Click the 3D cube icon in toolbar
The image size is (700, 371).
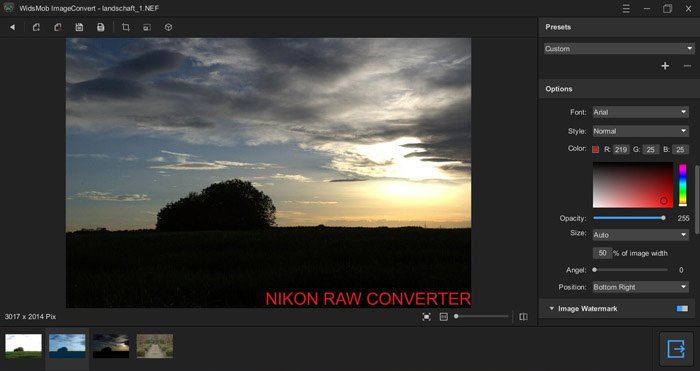coord(168,27)
